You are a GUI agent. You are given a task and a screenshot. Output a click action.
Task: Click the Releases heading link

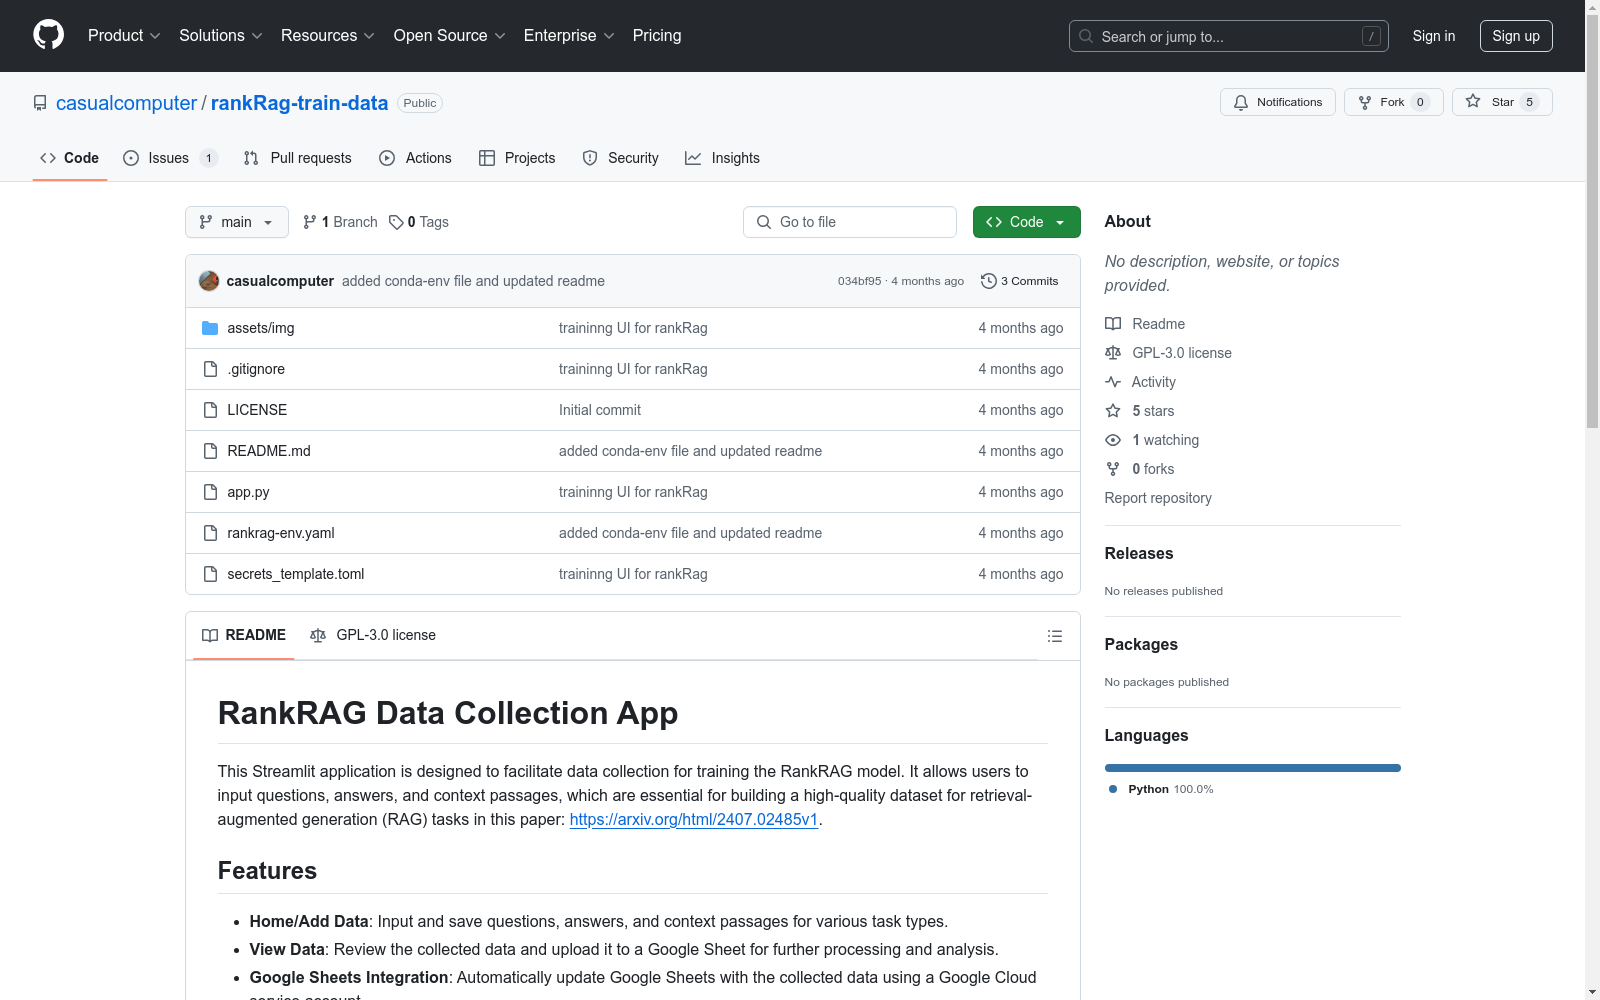click(1139, 553)
